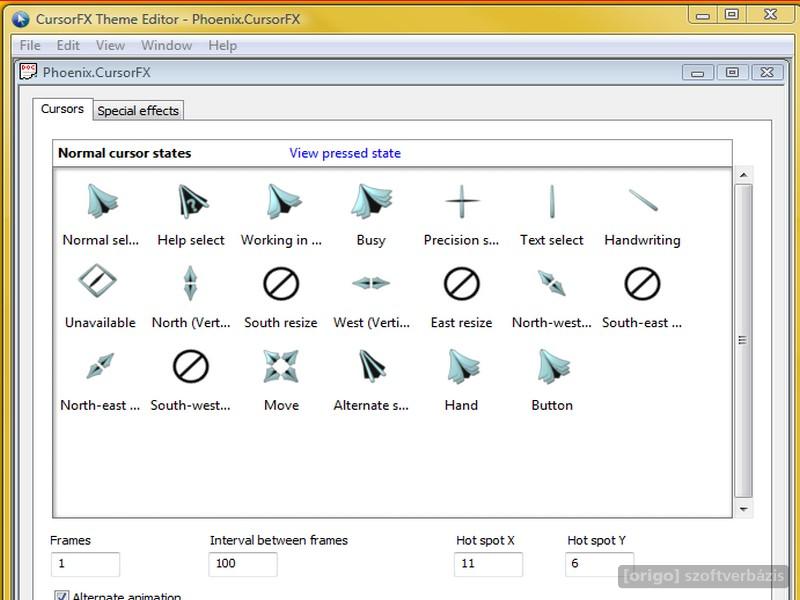800x600 pixels.
Task: Close the Phoenix.CursorFX document window
Action: 767,72
